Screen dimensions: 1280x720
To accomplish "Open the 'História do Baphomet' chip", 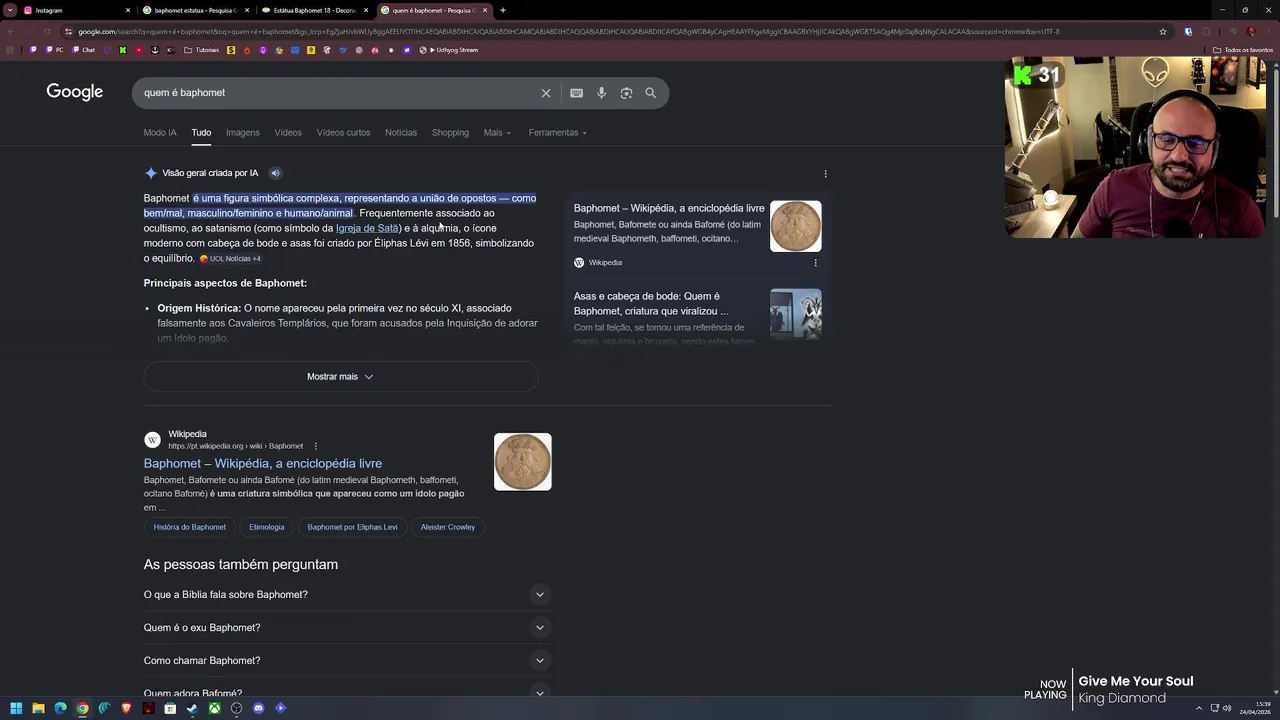I will pyautogui.click(x=189, y=527).
